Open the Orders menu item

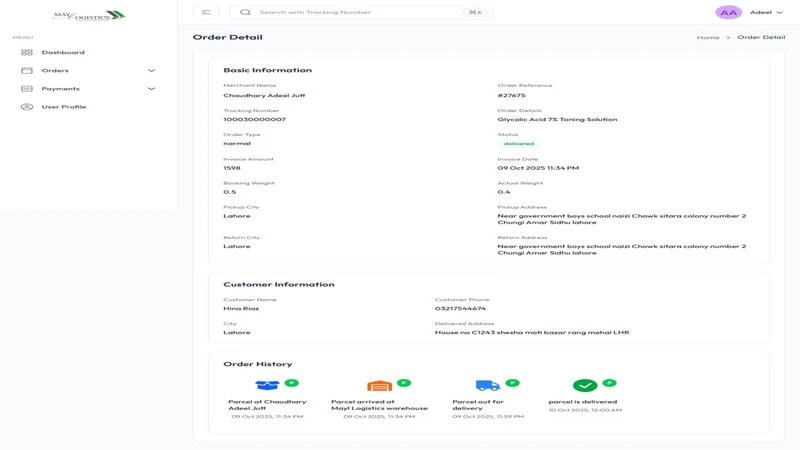point(88,70)
